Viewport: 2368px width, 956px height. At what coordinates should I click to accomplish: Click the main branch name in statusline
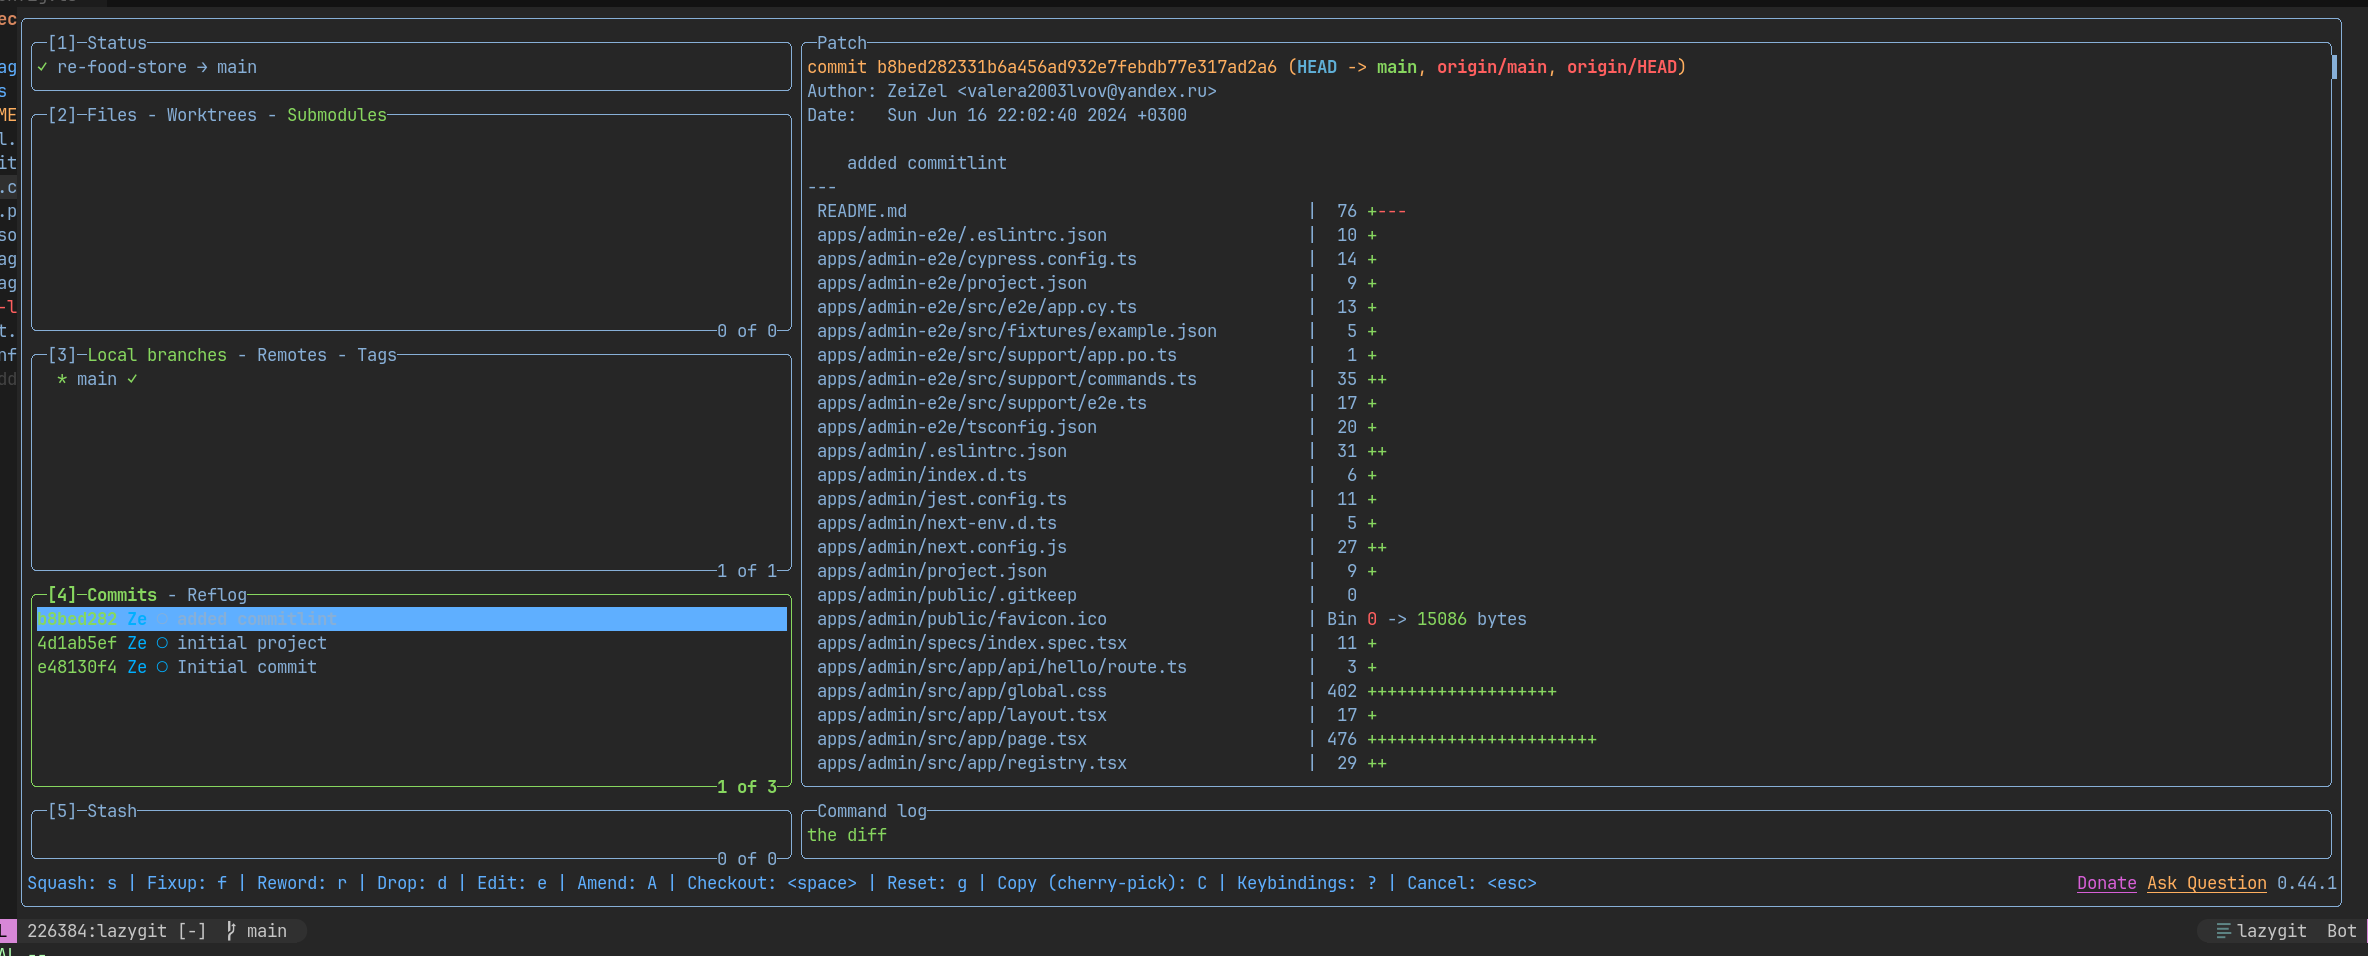tap(267, 931)
